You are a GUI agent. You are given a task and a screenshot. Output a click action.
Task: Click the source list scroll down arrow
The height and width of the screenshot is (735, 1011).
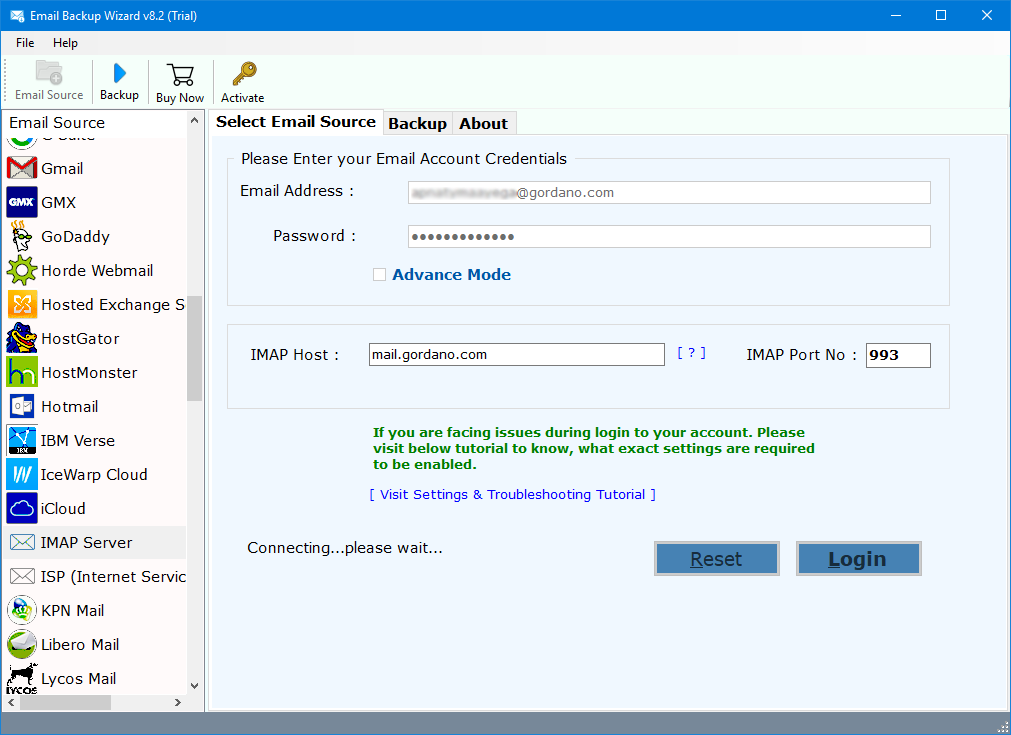[x=195, y=686]
